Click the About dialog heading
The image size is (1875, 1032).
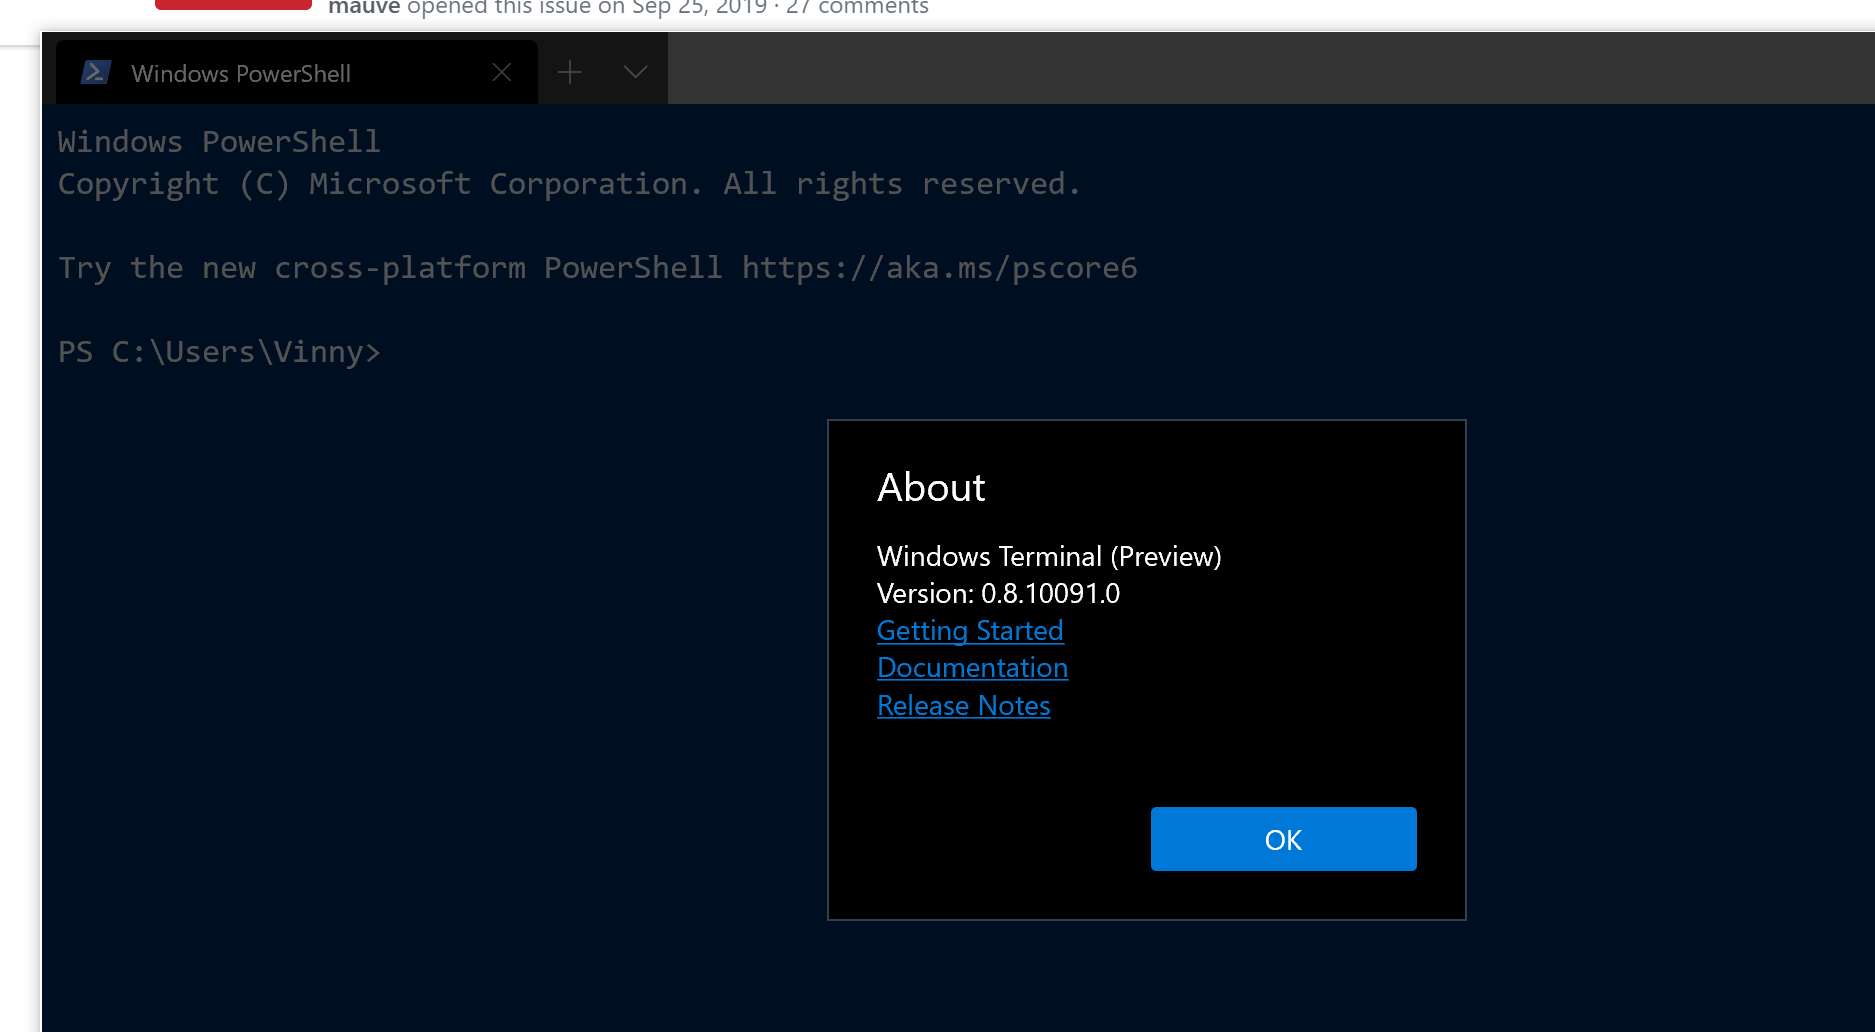click(x=931, y=488)
